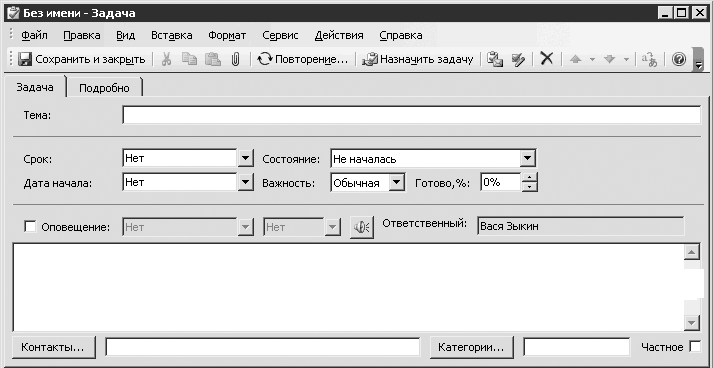Screen dimensions: 713x368
Task: Click the Контакты... button
Action: 54,347
